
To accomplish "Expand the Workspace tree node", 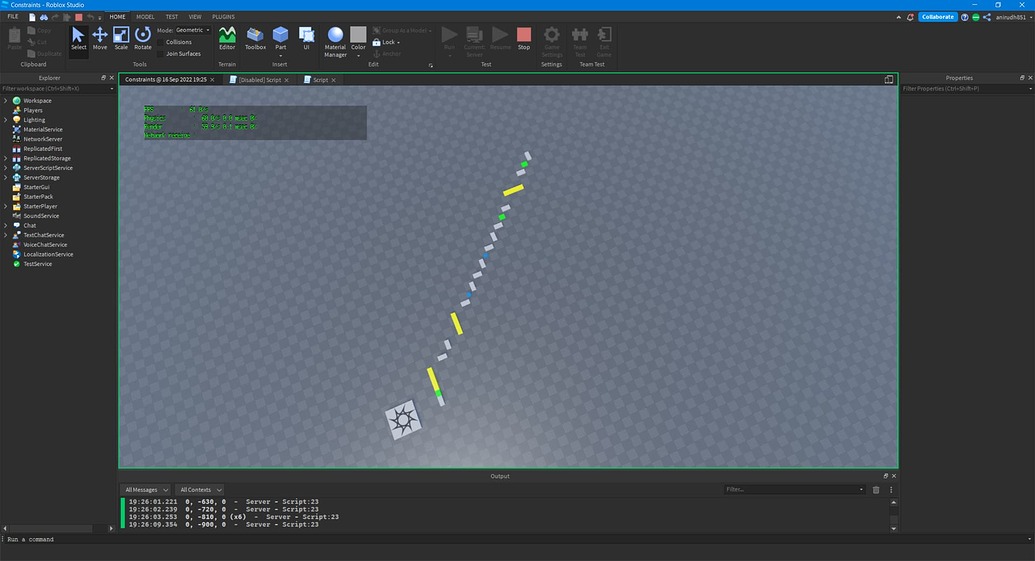I will point(6,101).
